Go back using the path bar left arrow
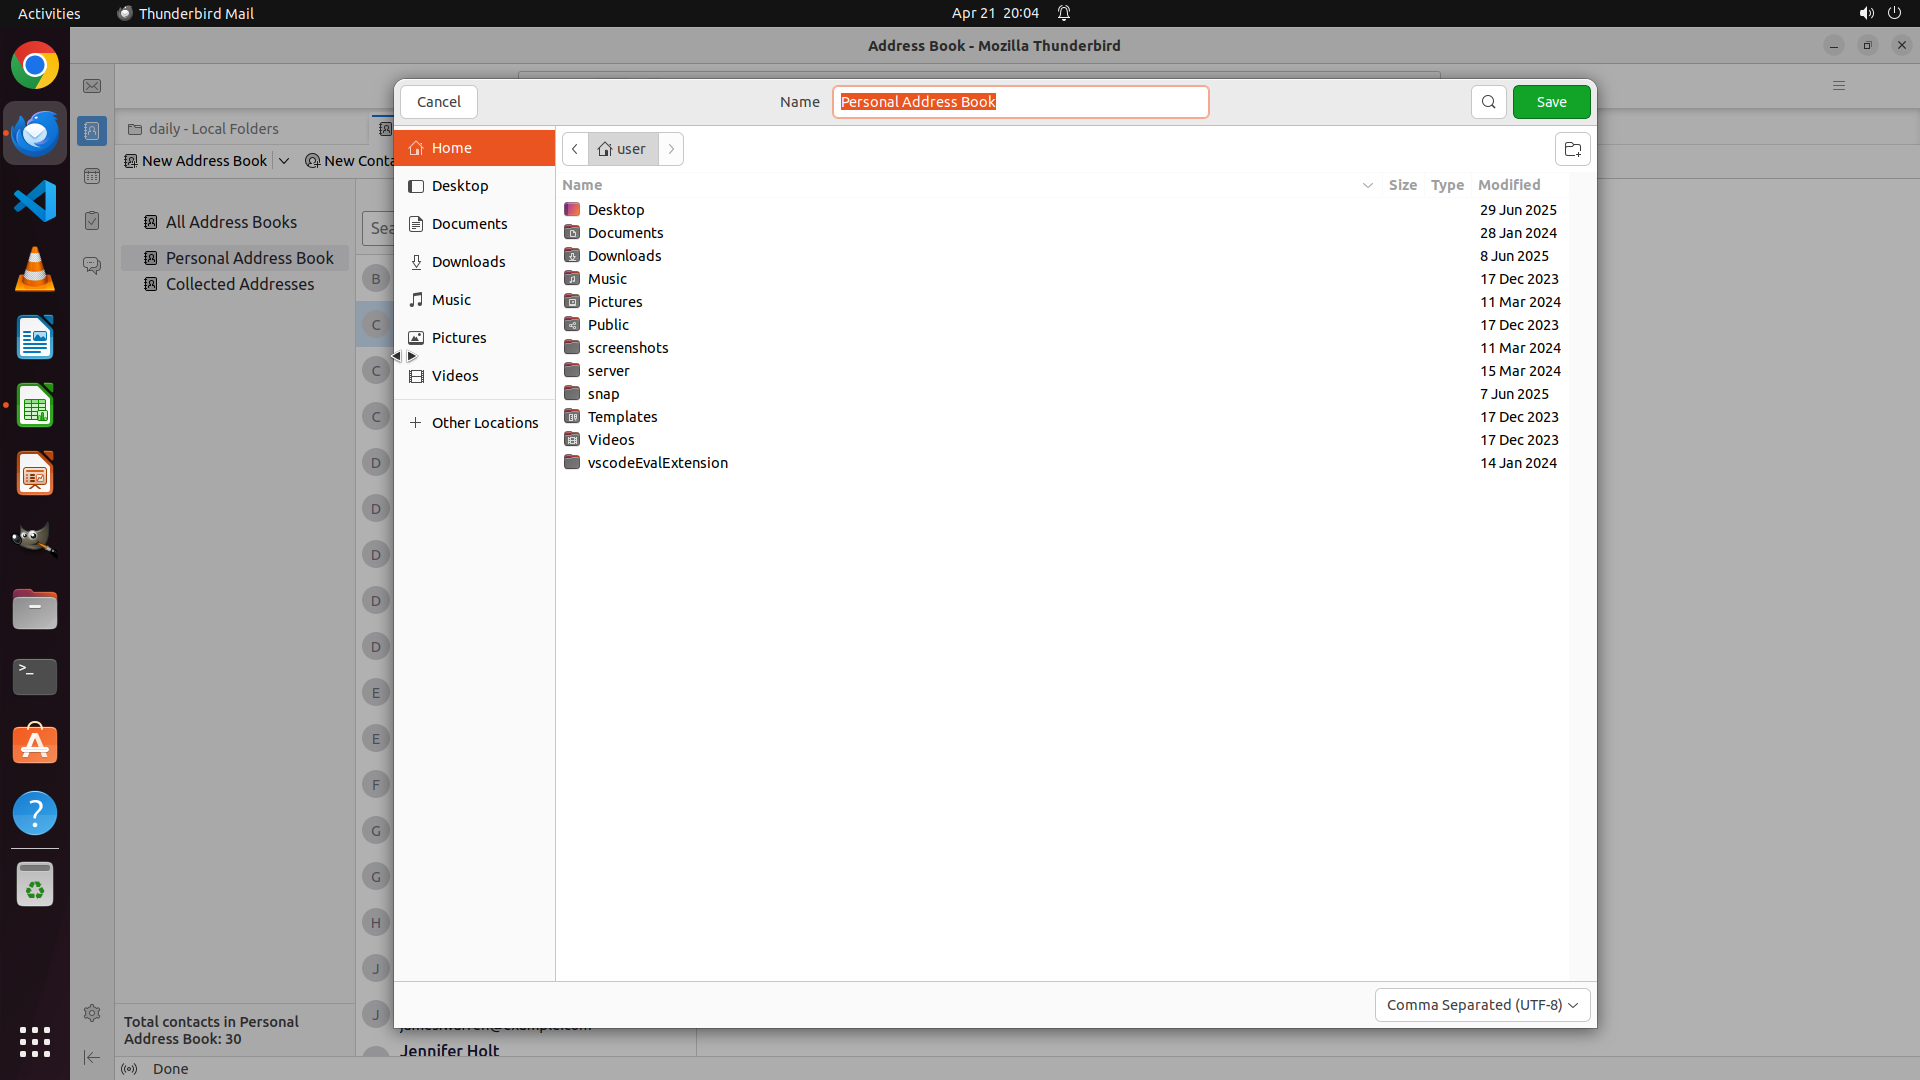Image resolution: width=1920 pixels, height=1080 pixels. [x=575, y=149]
